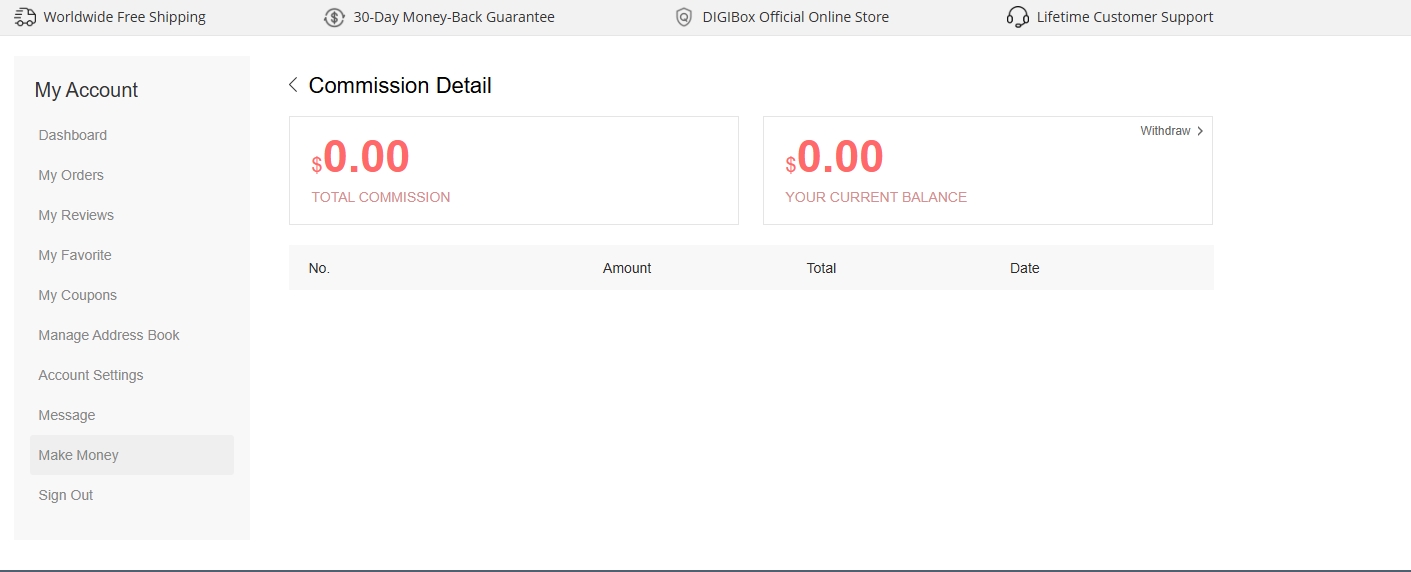The width and height of the screenshot is (1411, 572).
Task: Click the chevron next to Withdraw
Action: [x=1200, y=131]
